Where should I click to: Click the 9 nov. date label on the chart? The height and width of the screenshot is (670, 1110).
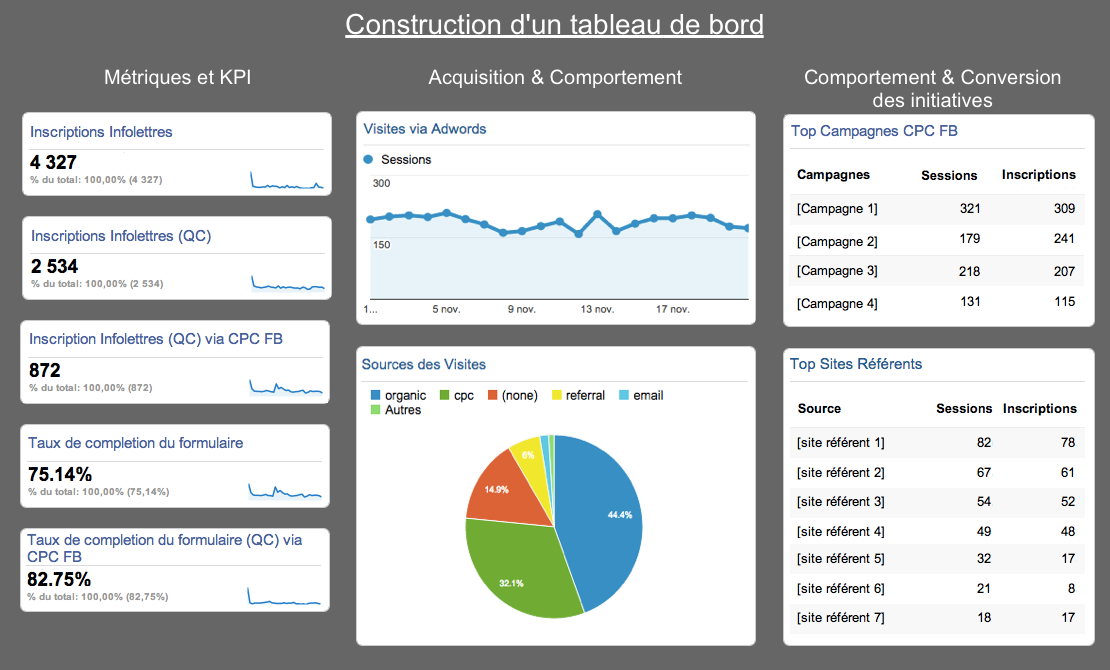coord(522,310)
